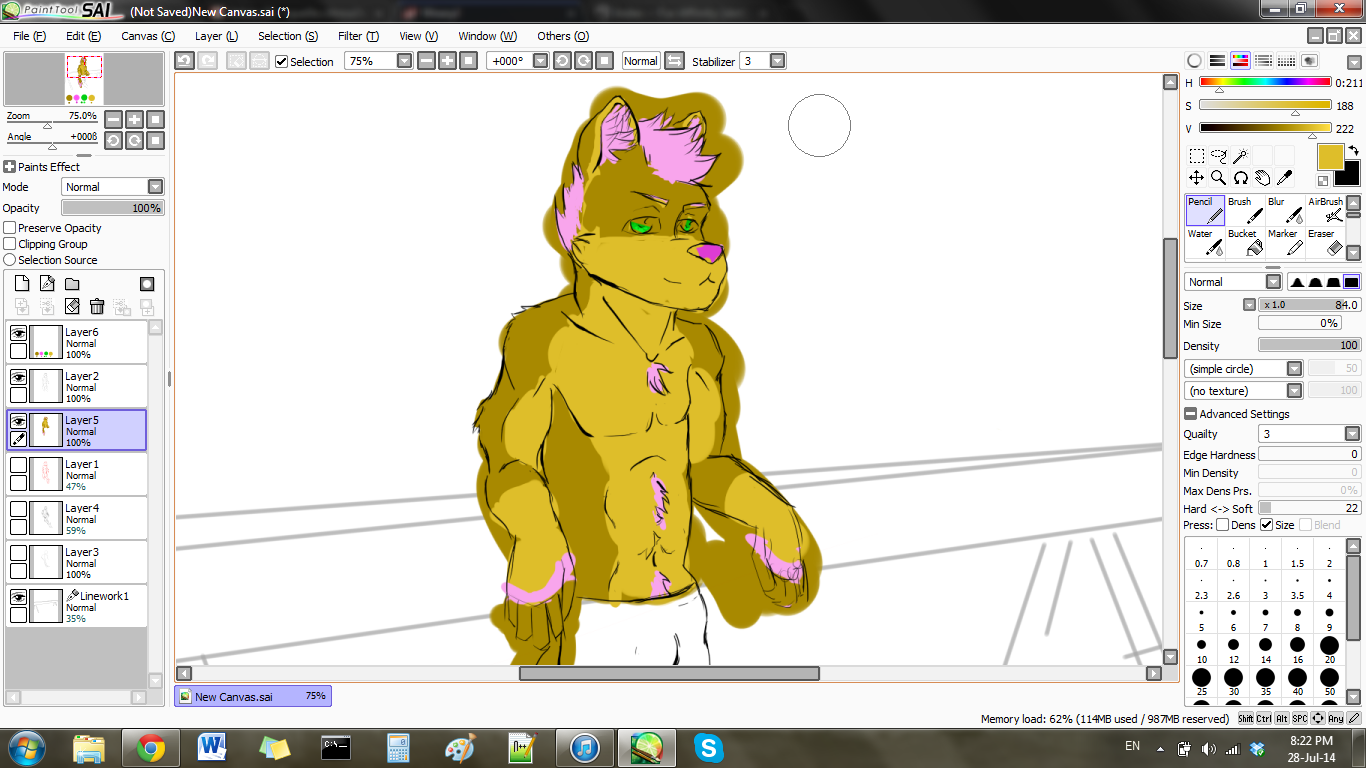
Task: Activate the Zoom magnifier tool
Action: pos(1218,178)
